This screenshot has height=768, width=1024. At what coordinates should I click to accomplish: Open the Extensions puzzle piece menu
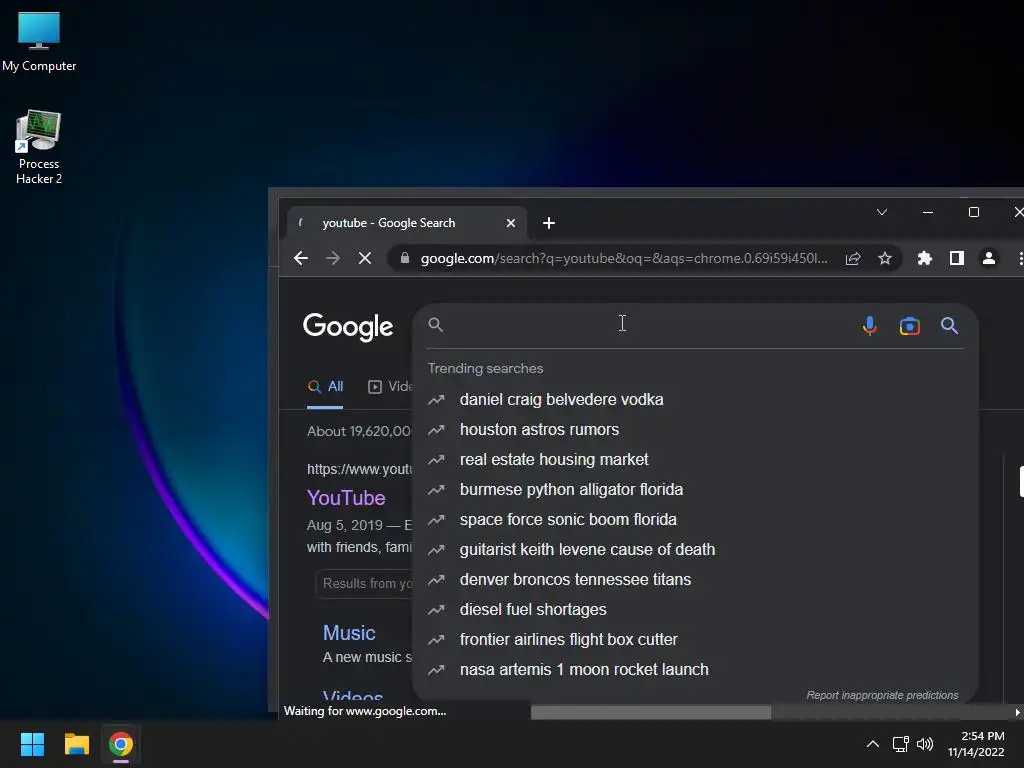(925, 259)
